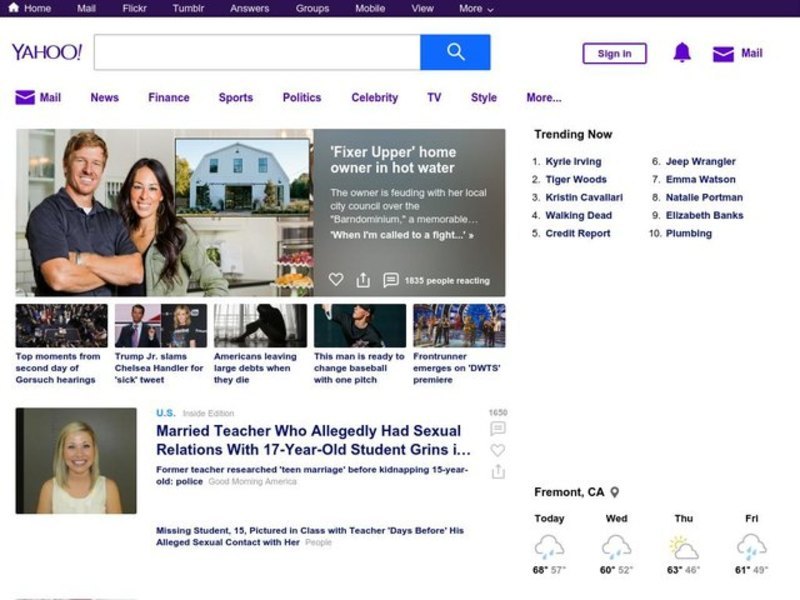This screenshot has height=600, width=800.
Task: Click the location pin next to Fremont, CA
Action: pos(615,492)
